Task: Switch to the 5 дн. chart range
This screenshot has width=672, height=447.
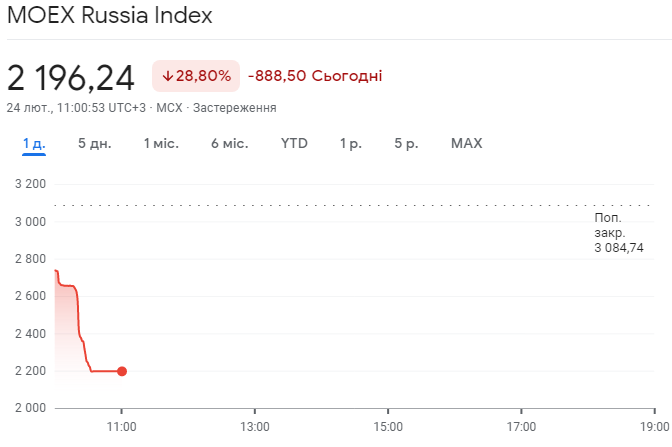Action: (95, 144)
